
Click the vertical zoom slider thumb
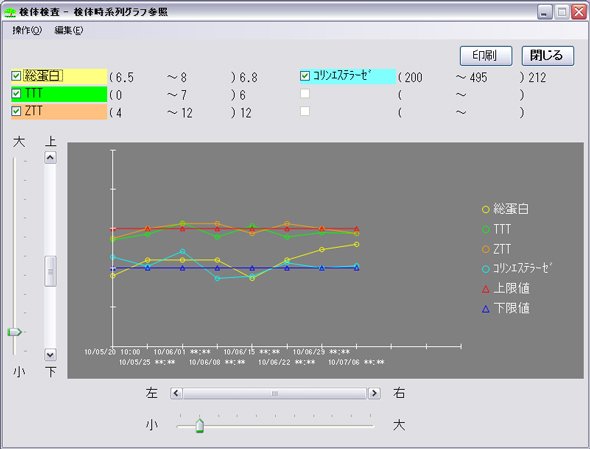(14, 332)
